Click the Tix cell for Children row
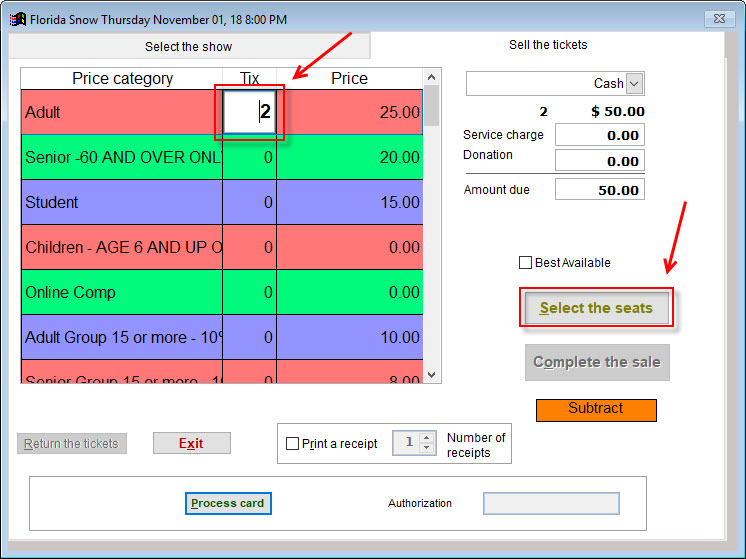 tap(250, 247)
